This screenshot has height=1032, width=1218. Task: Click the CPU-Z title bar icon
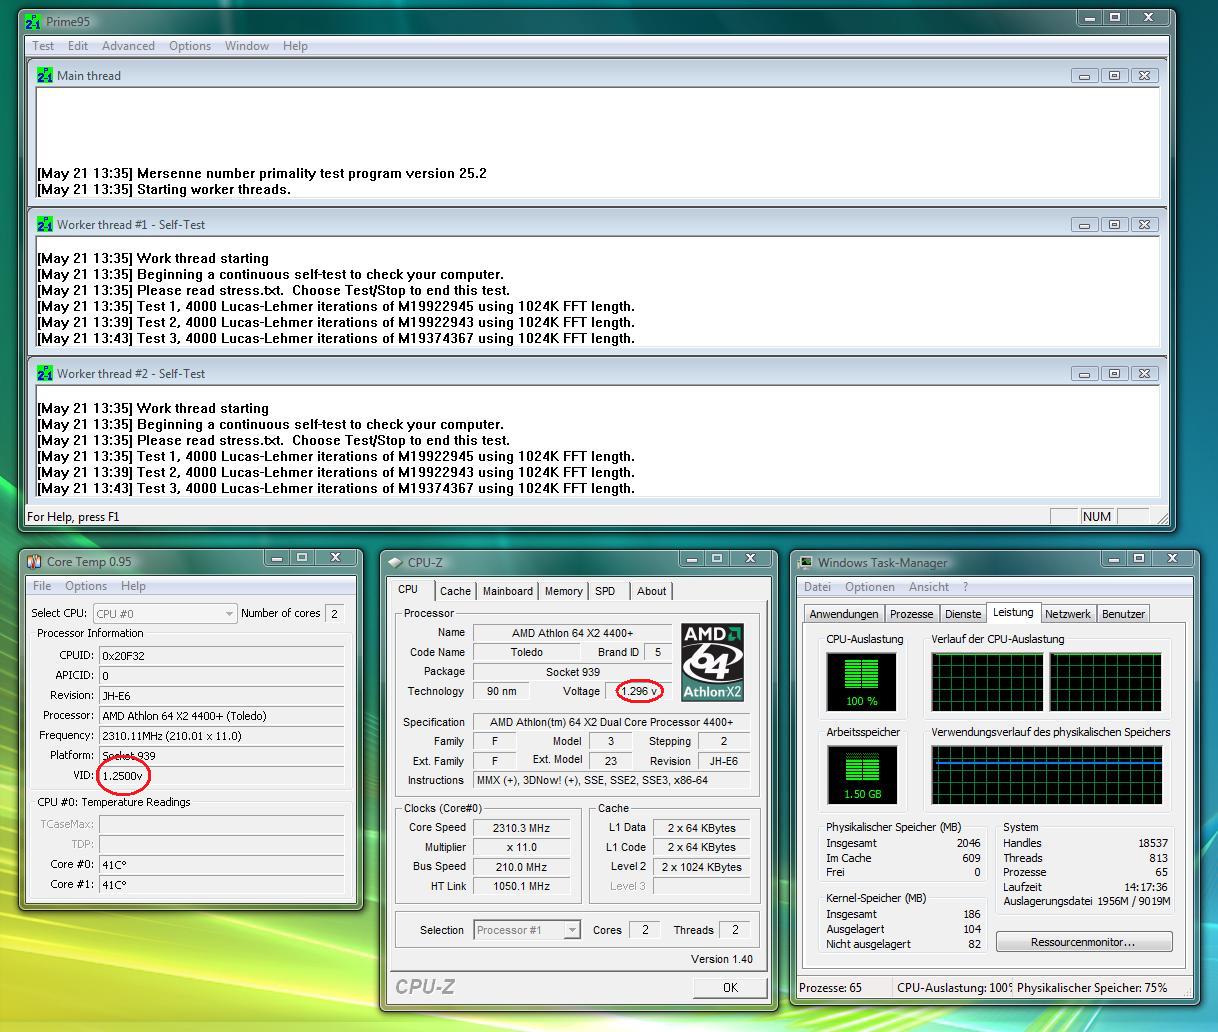[396, 563]
